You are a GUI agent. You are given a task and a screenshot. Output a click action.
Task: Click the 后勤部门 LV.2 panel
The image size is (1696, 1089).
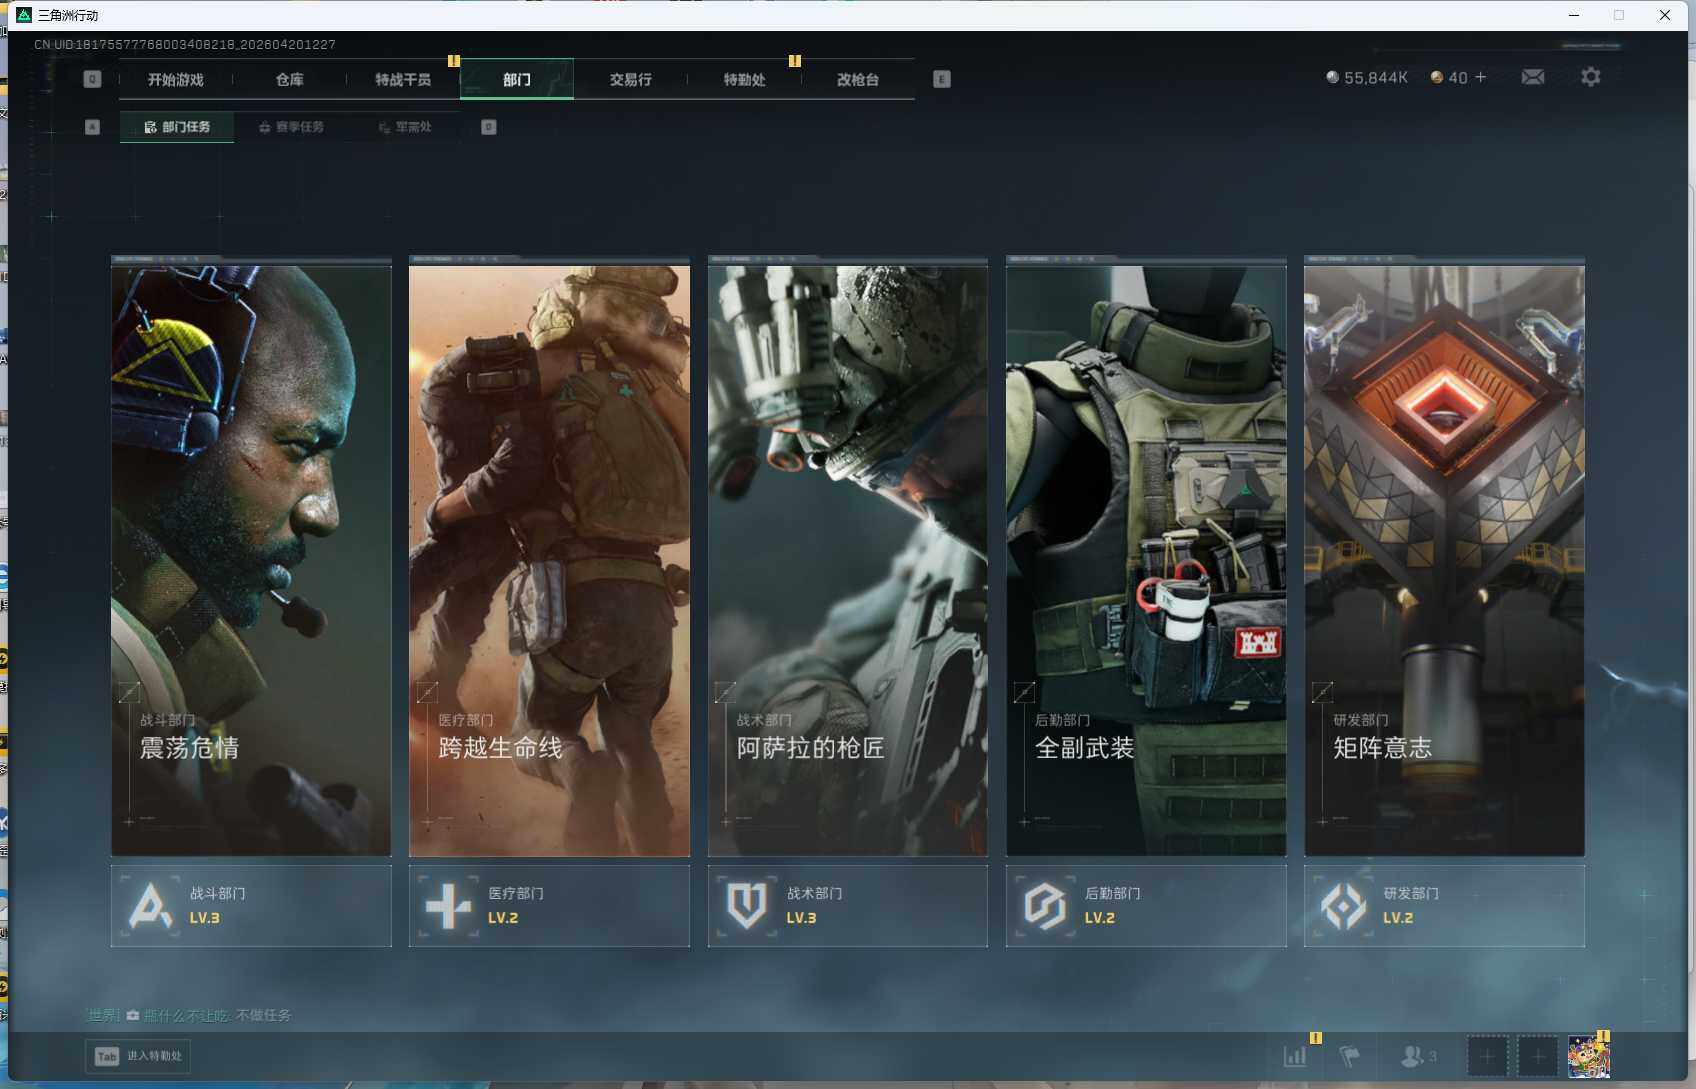point(1146,906)
